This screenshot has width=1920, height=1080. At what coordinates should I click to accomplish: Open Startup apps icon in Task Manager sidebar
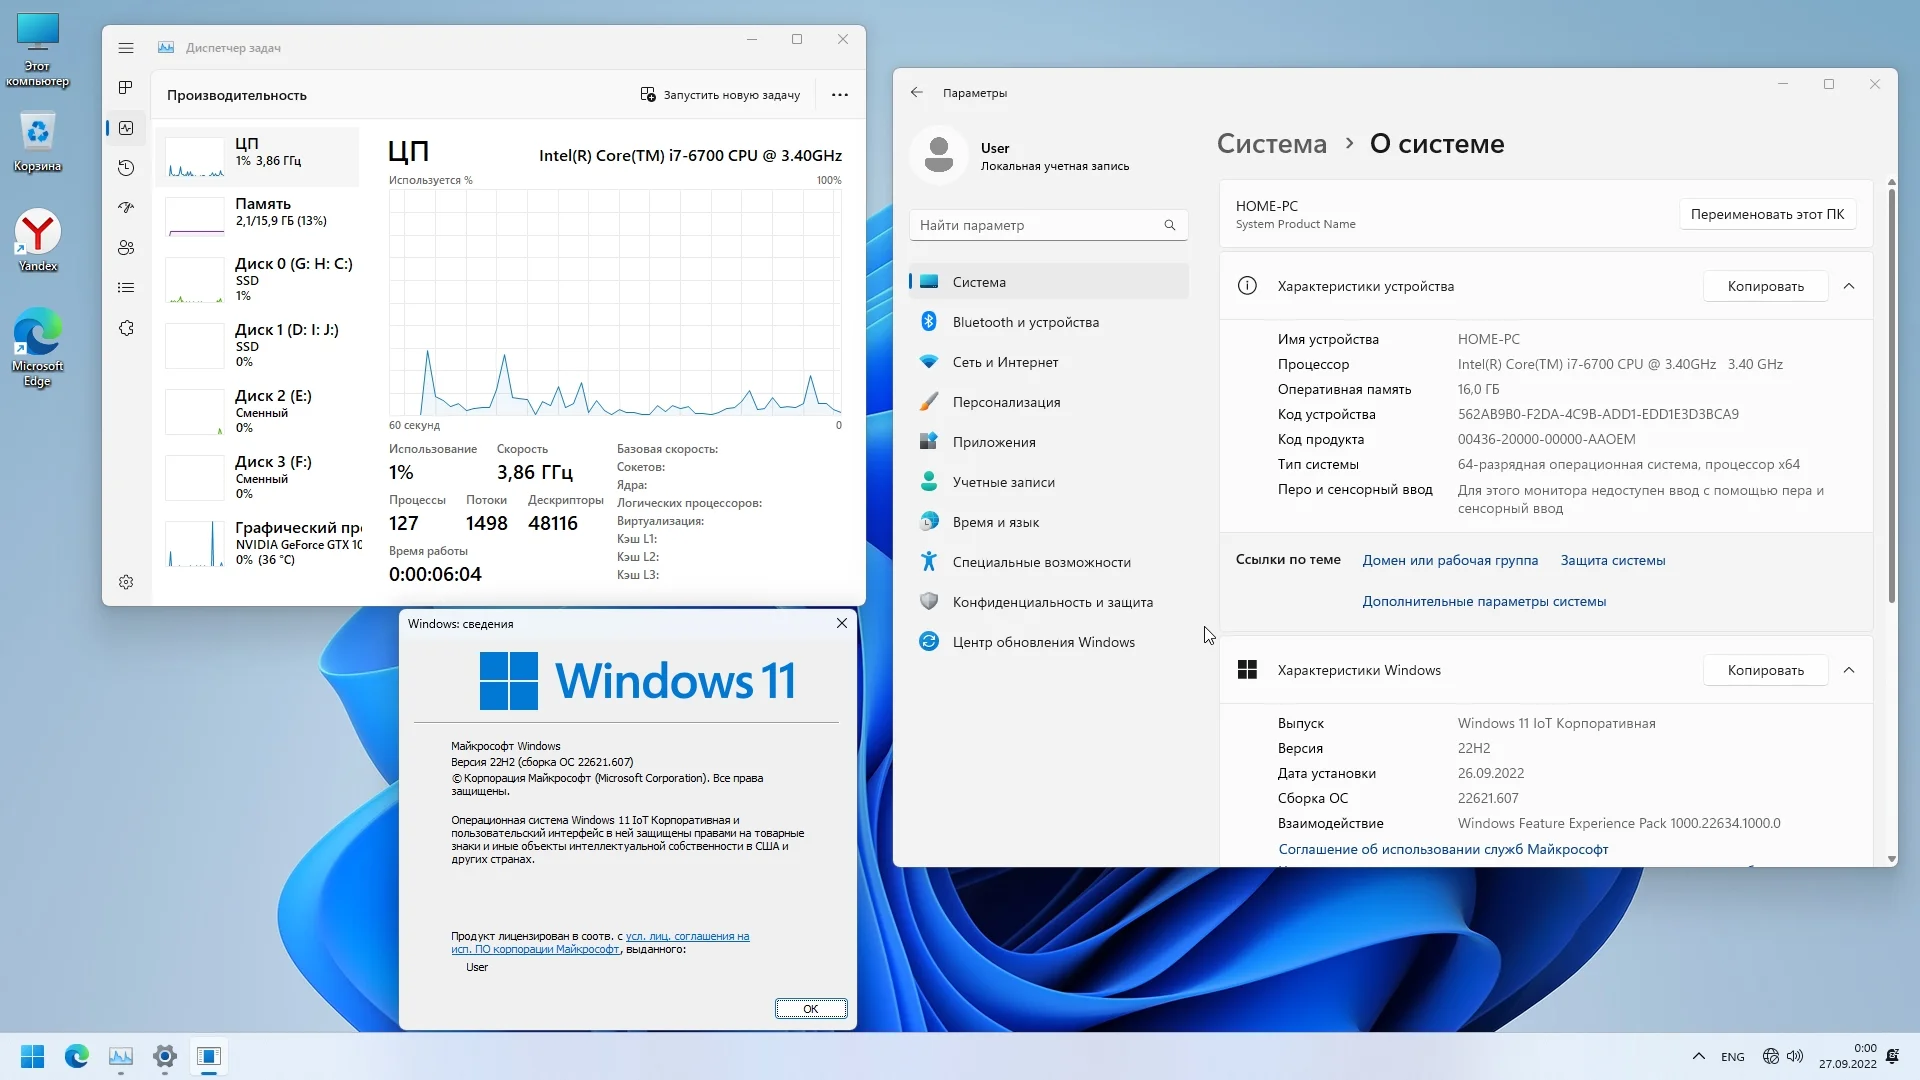126,208
